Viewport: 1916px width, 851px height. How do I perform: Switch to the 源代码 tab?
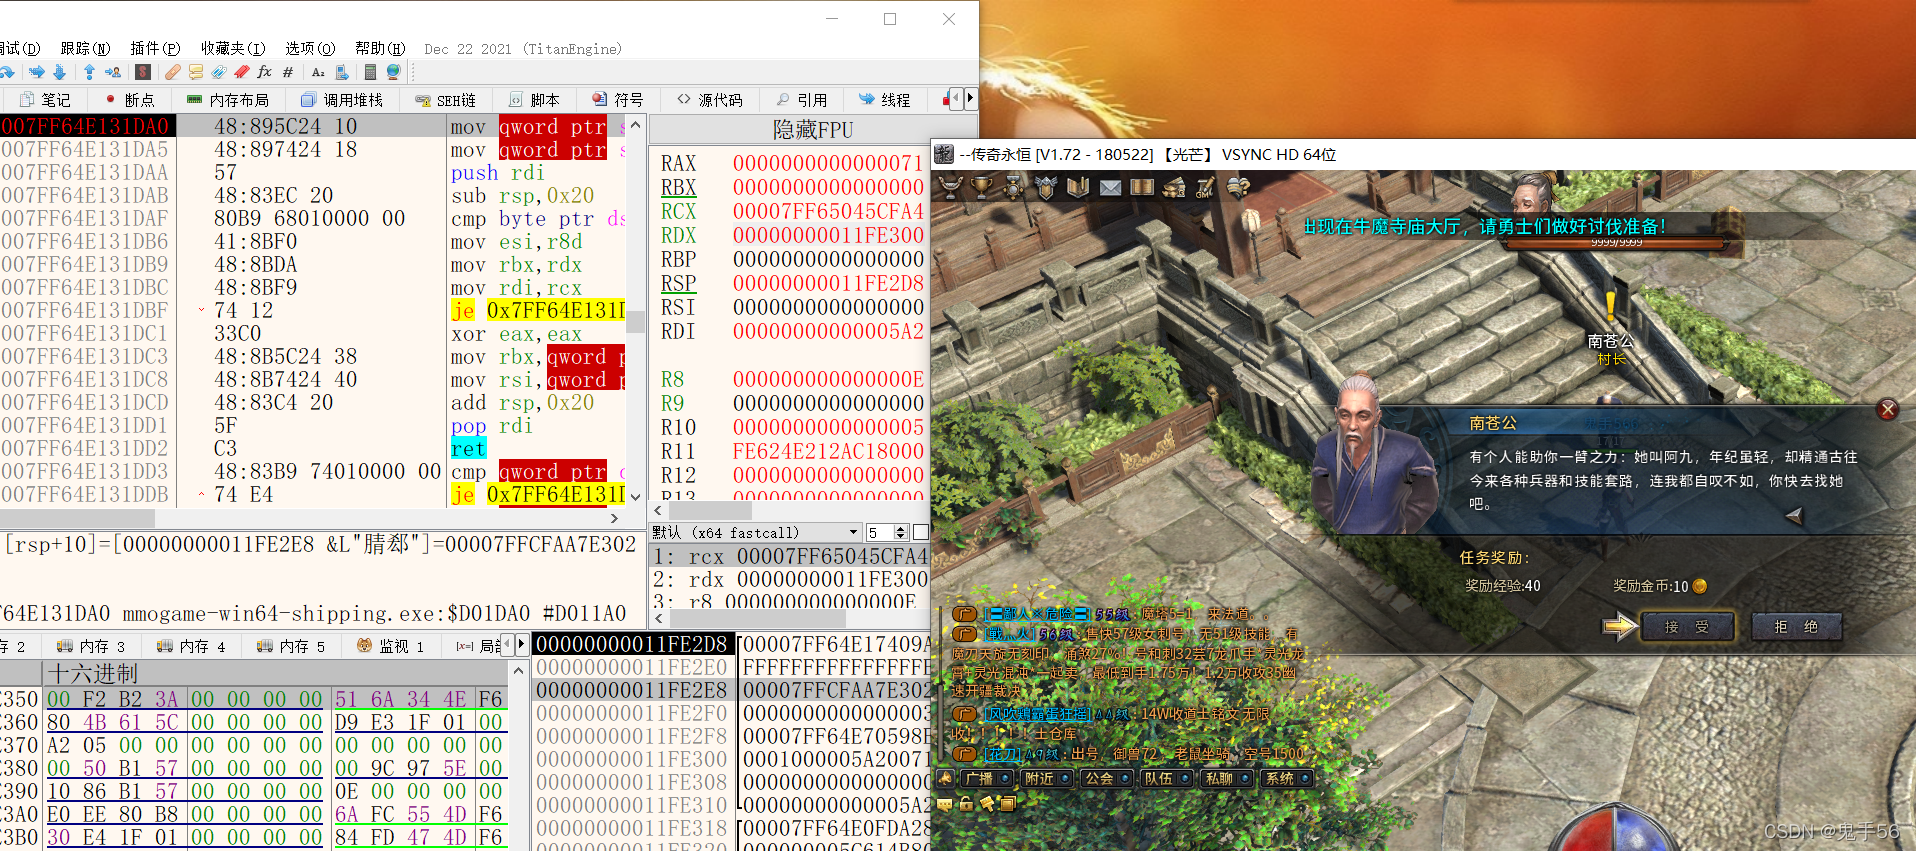pyautogui.click(x=710, y=100)
